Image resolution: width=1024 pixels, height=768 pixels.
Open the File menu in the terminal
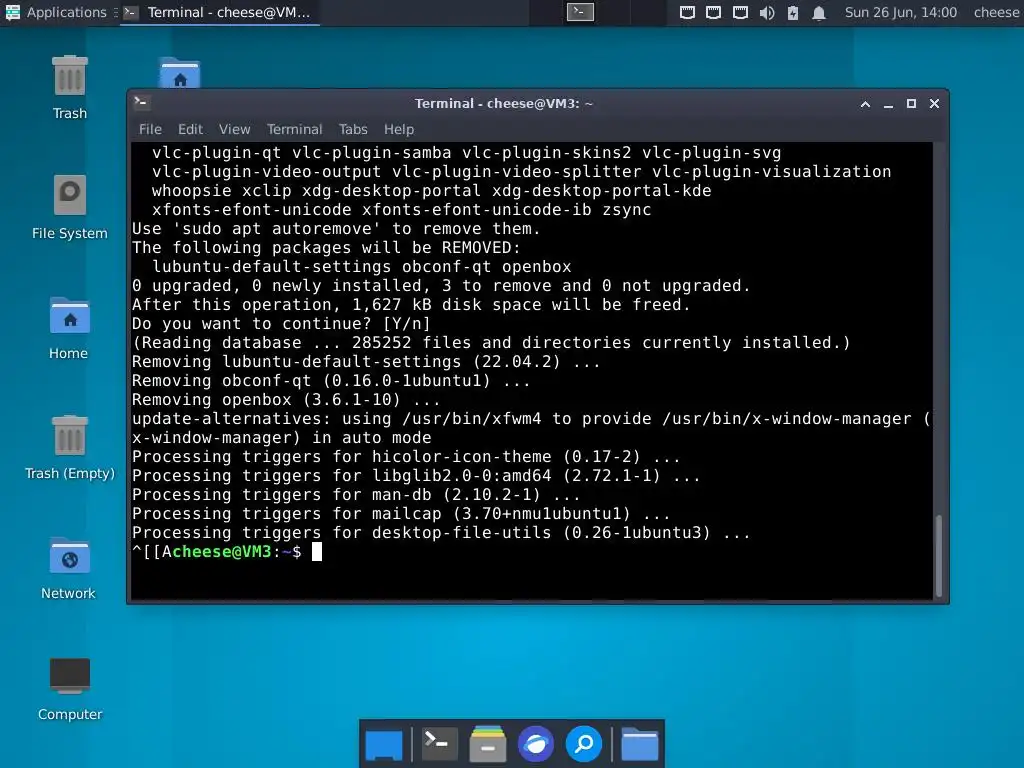coord(150,129)
